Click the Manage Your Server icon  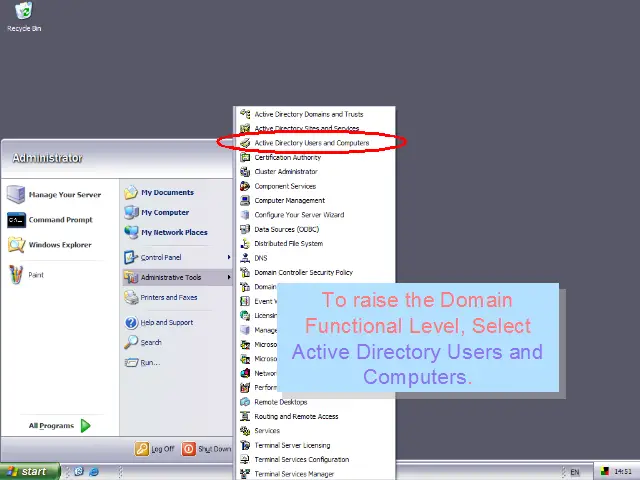point(16,194)
